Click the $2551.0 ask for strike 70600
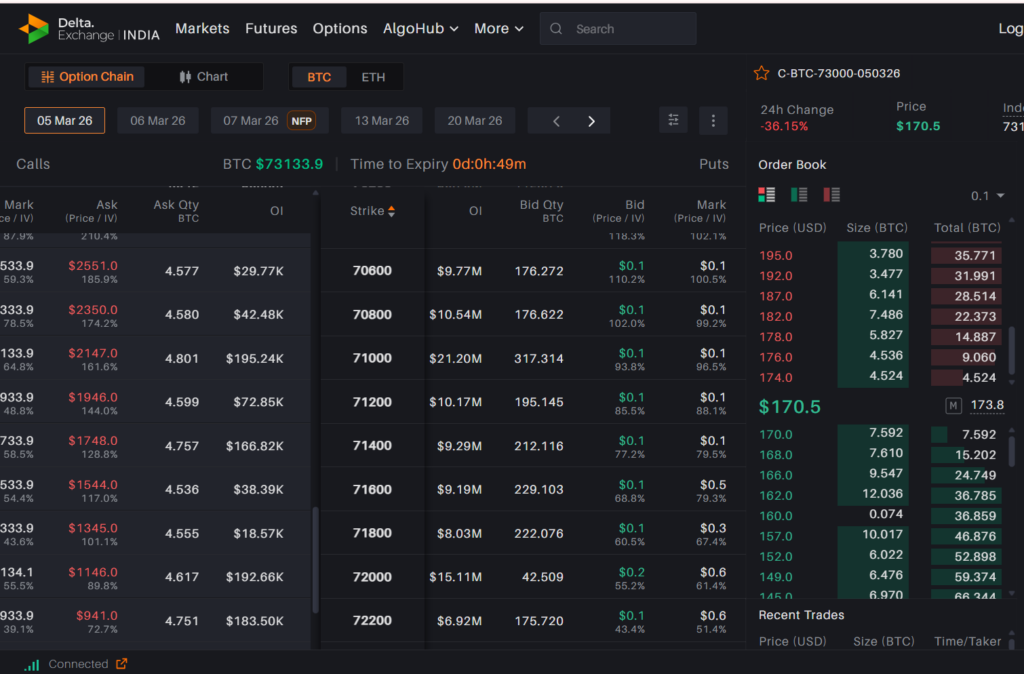1024x674 pixels. pyautogui.click(x=93, y=266)
